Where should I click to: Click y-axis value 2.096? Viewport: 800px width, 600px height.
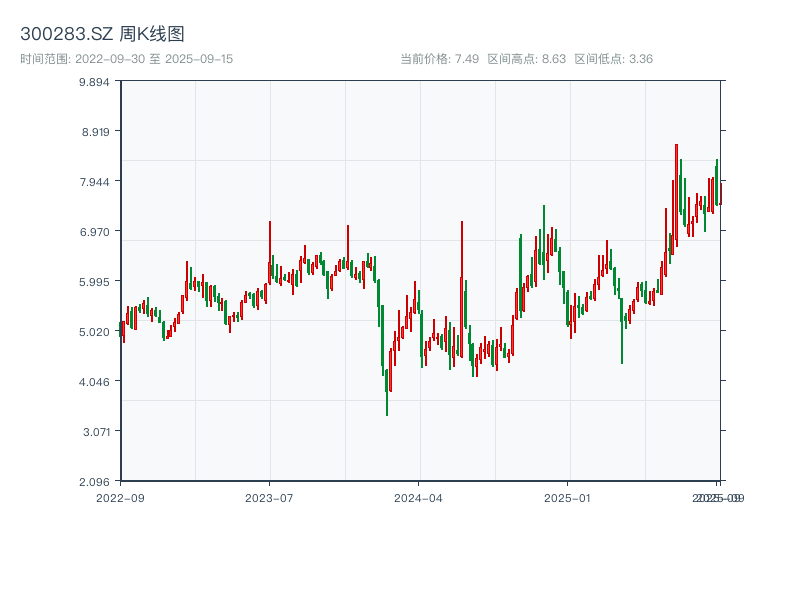click(94, 482)
